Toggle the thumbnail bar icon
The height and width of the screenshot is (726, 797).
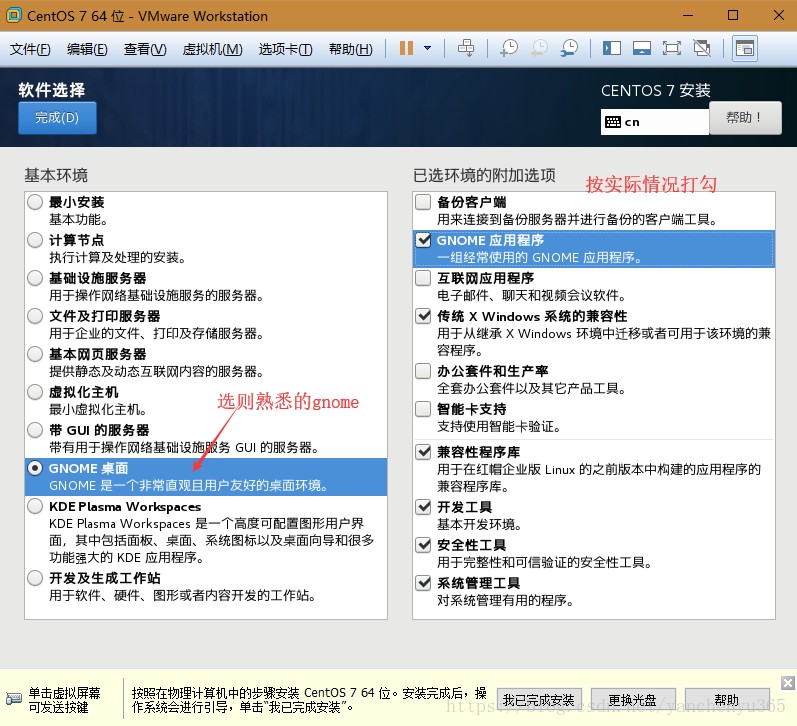(641, 48)
